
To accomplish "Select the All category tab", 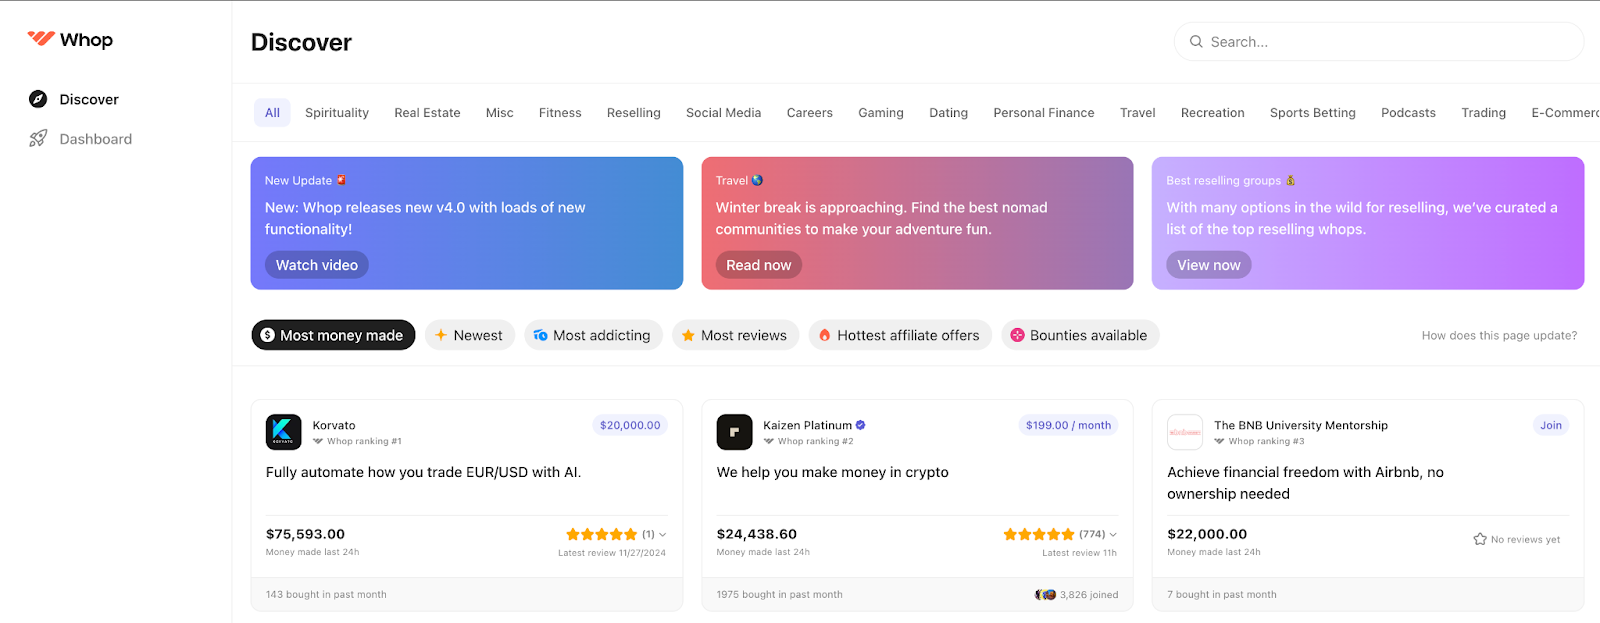I will pyautogui.click(x=272, y=113).
